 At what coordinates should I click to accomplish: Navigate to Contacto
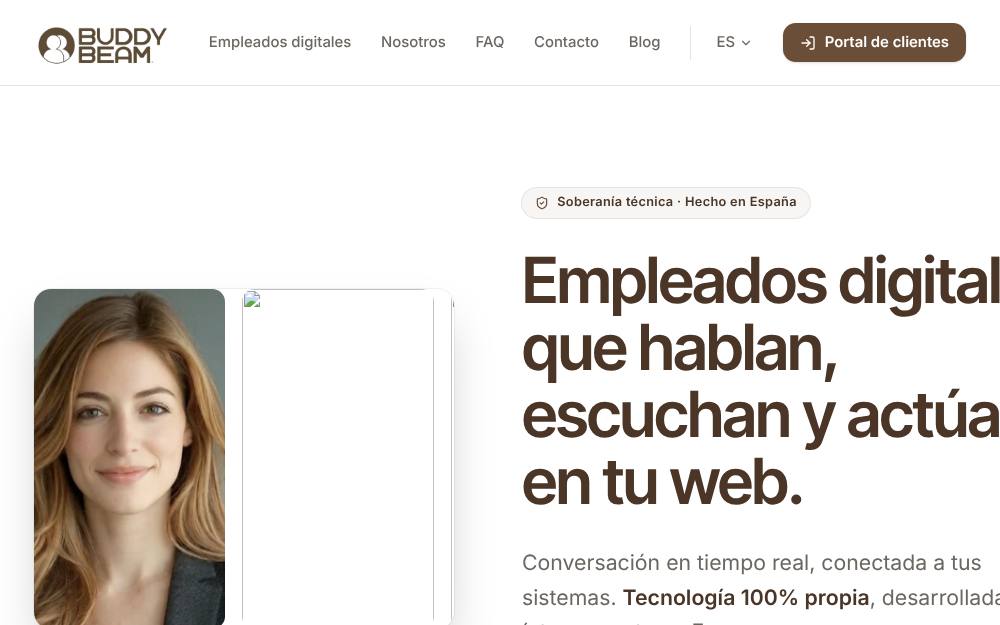[x=566, y=42]
